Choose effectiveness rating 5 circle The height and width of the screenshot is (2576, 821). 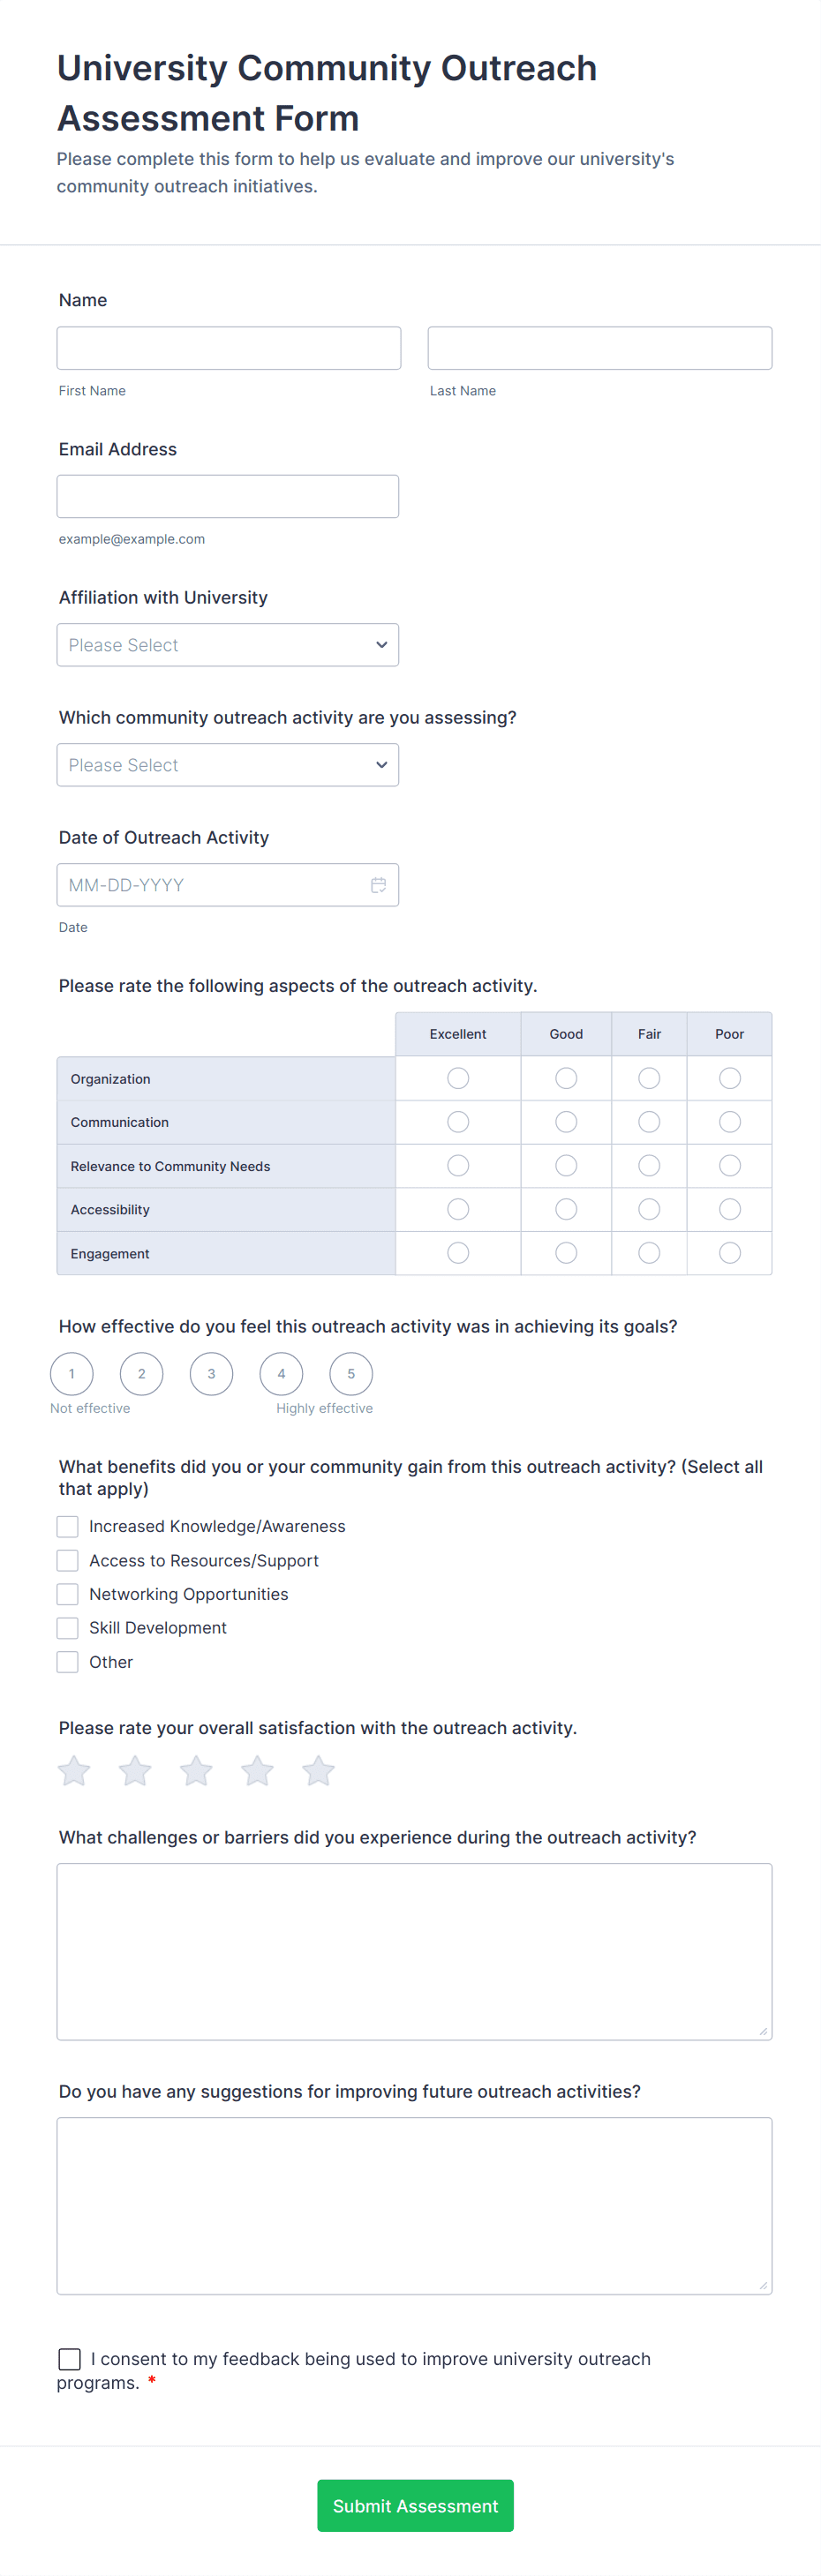pos(351,1374)
